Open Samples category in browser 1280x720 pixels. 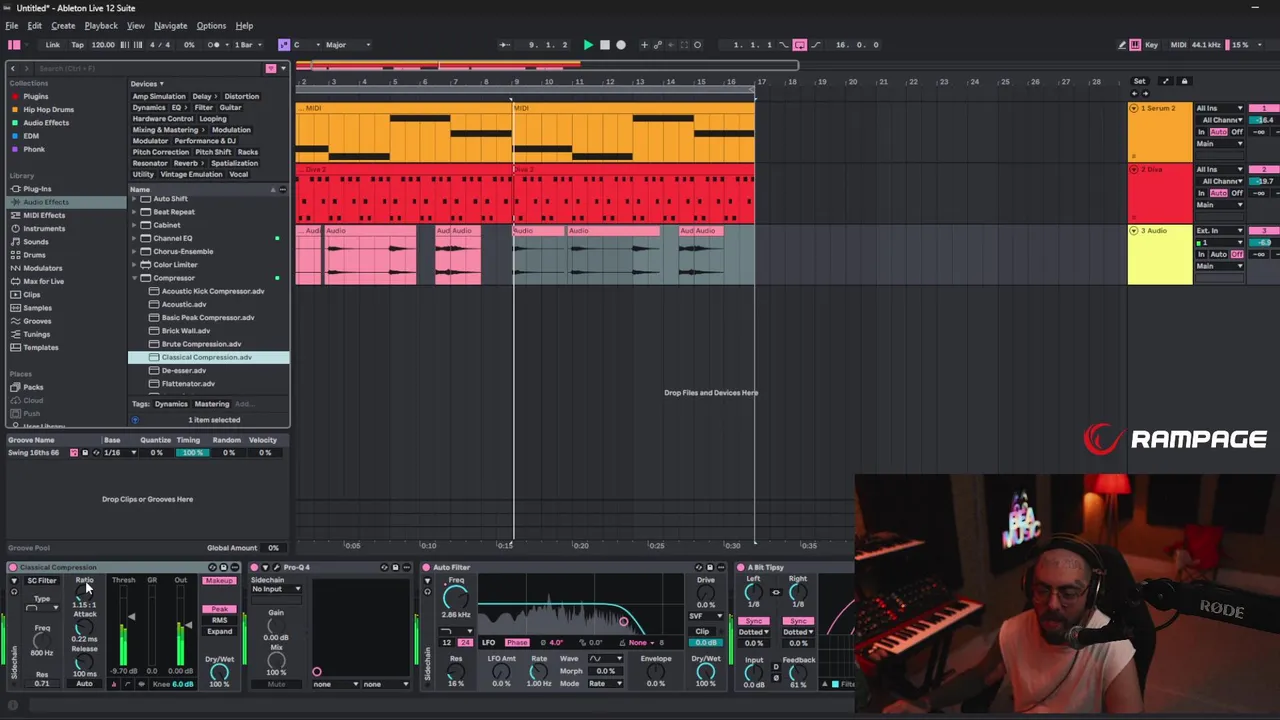tap(37, 308)
